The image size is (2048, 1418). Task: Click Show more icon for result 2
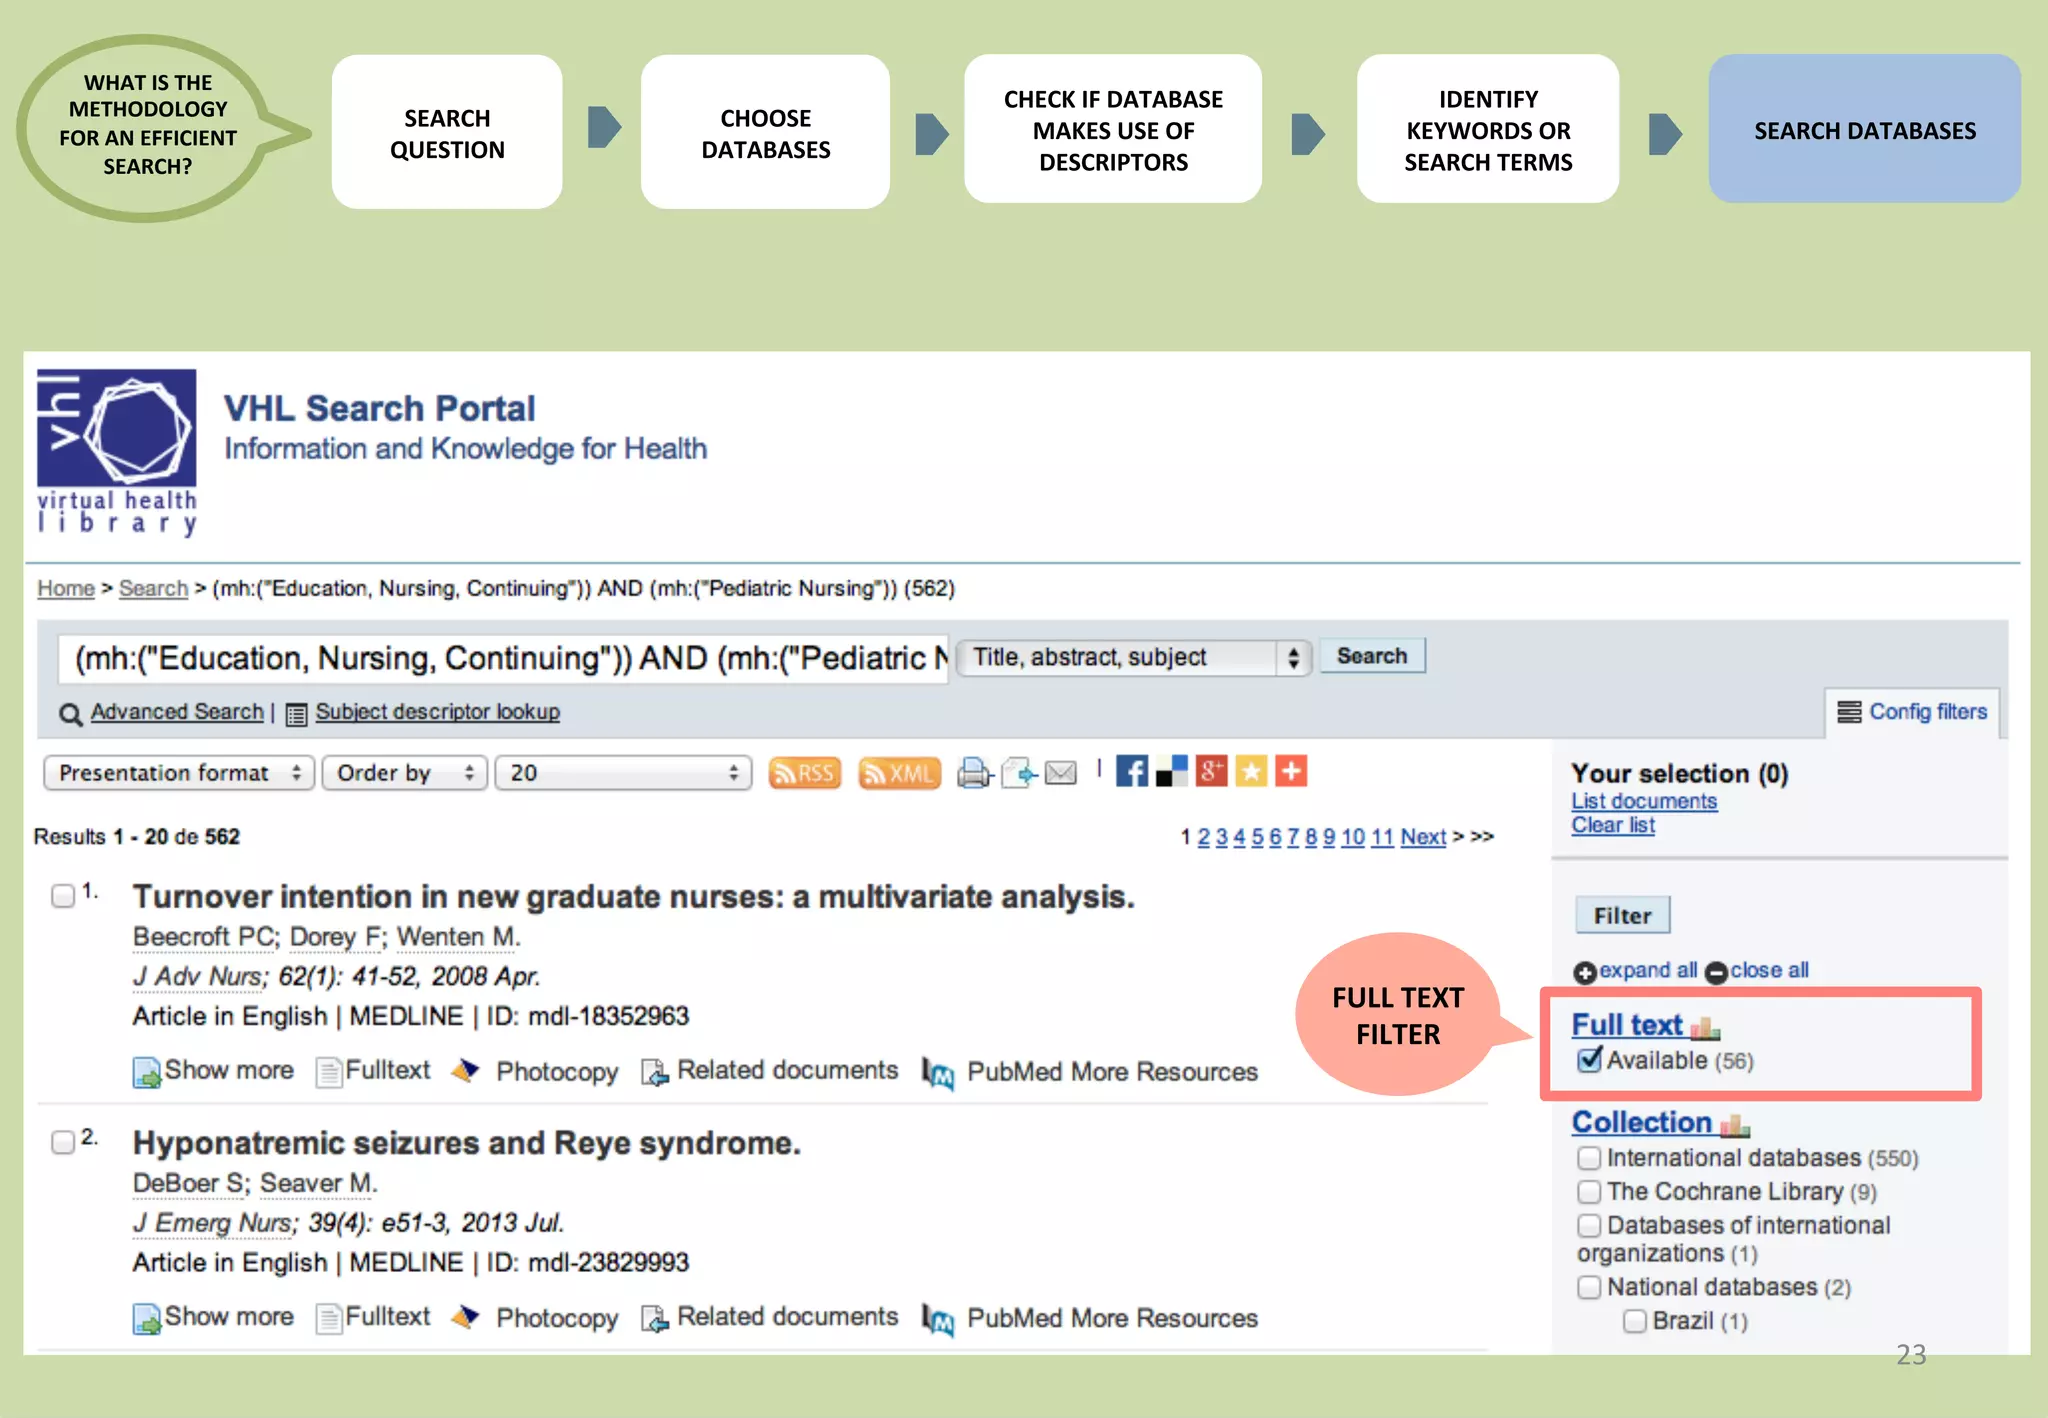tap(147, 1319)
